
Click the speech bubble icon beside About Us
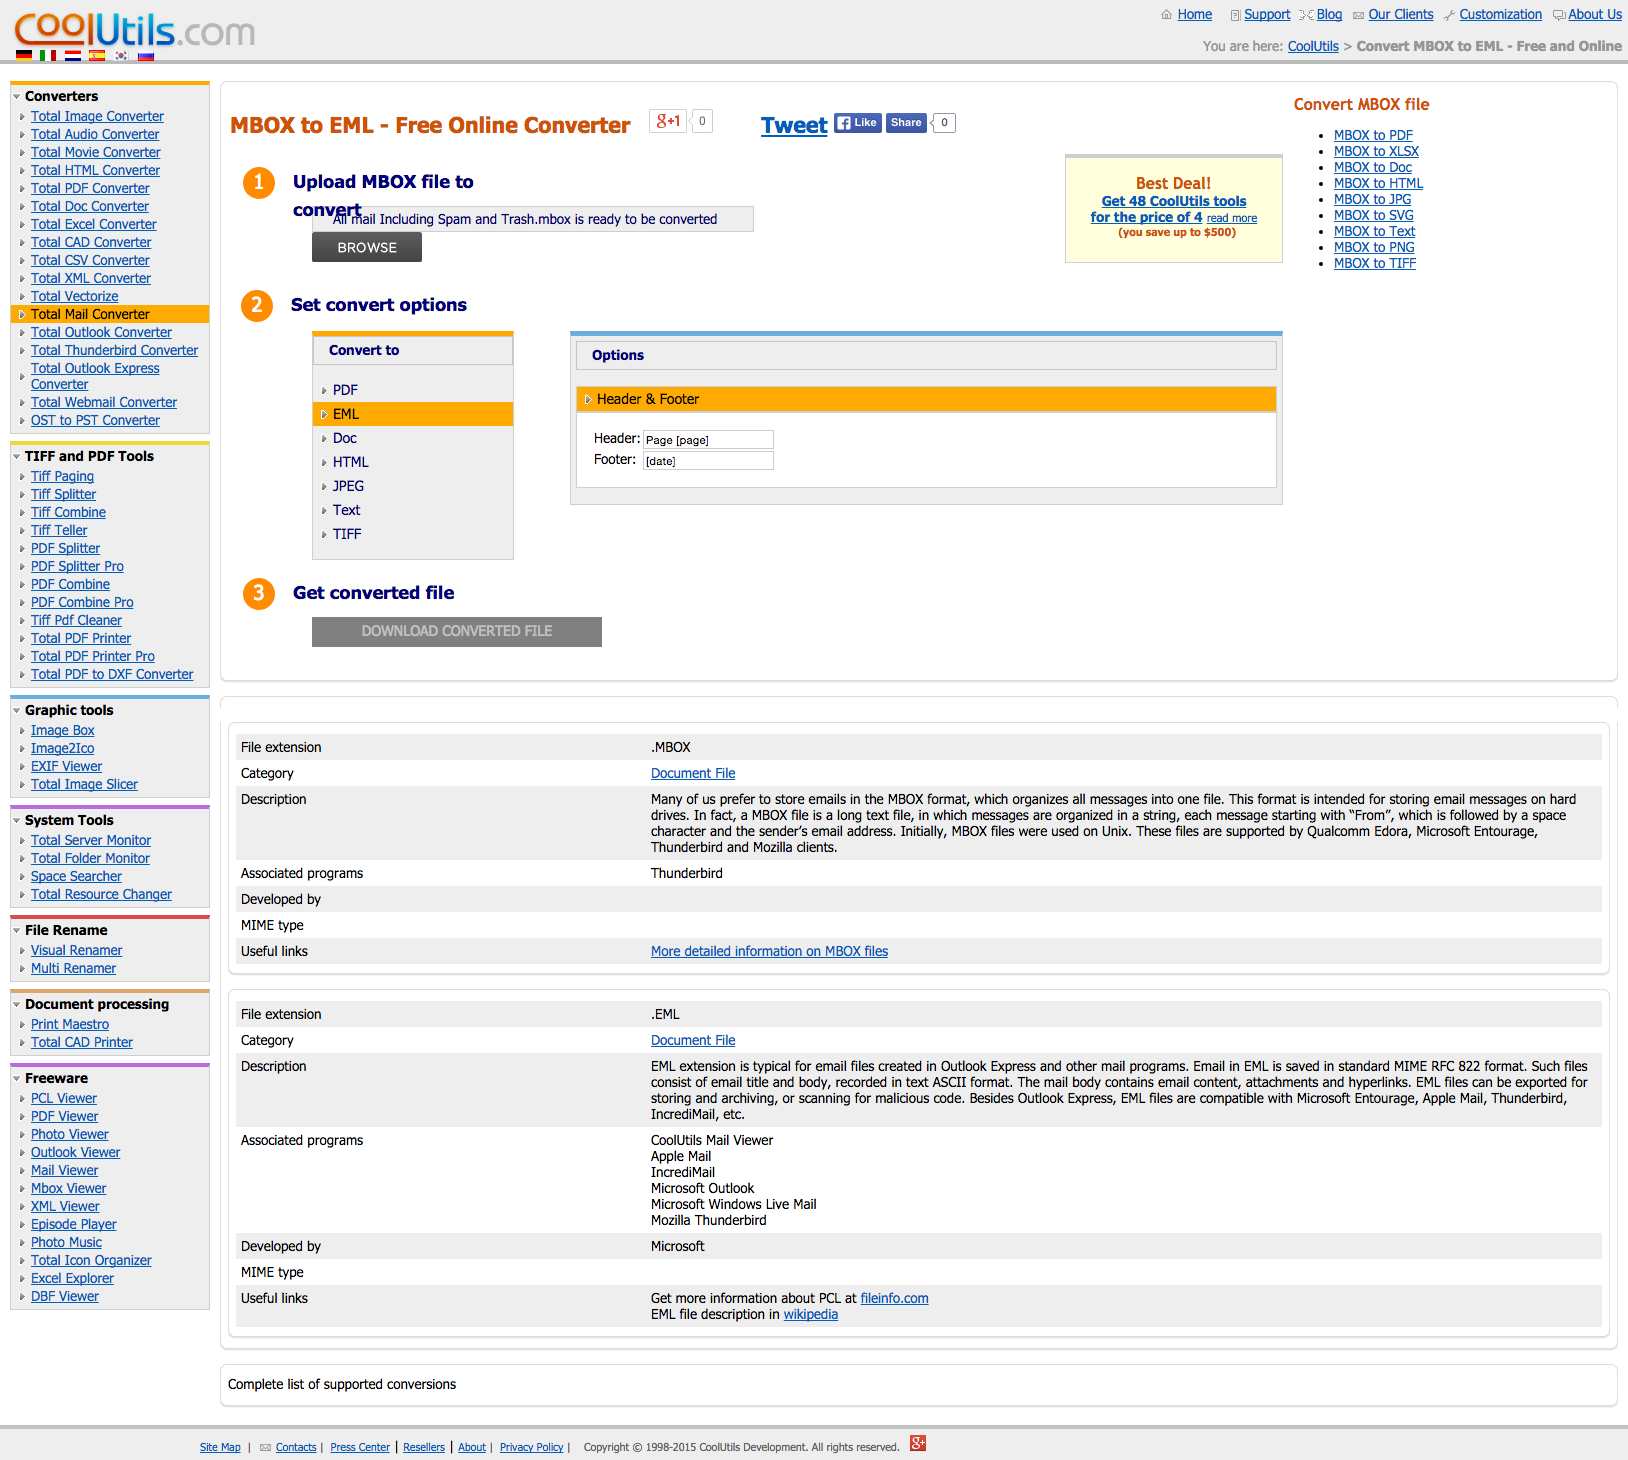point(1559,15)
